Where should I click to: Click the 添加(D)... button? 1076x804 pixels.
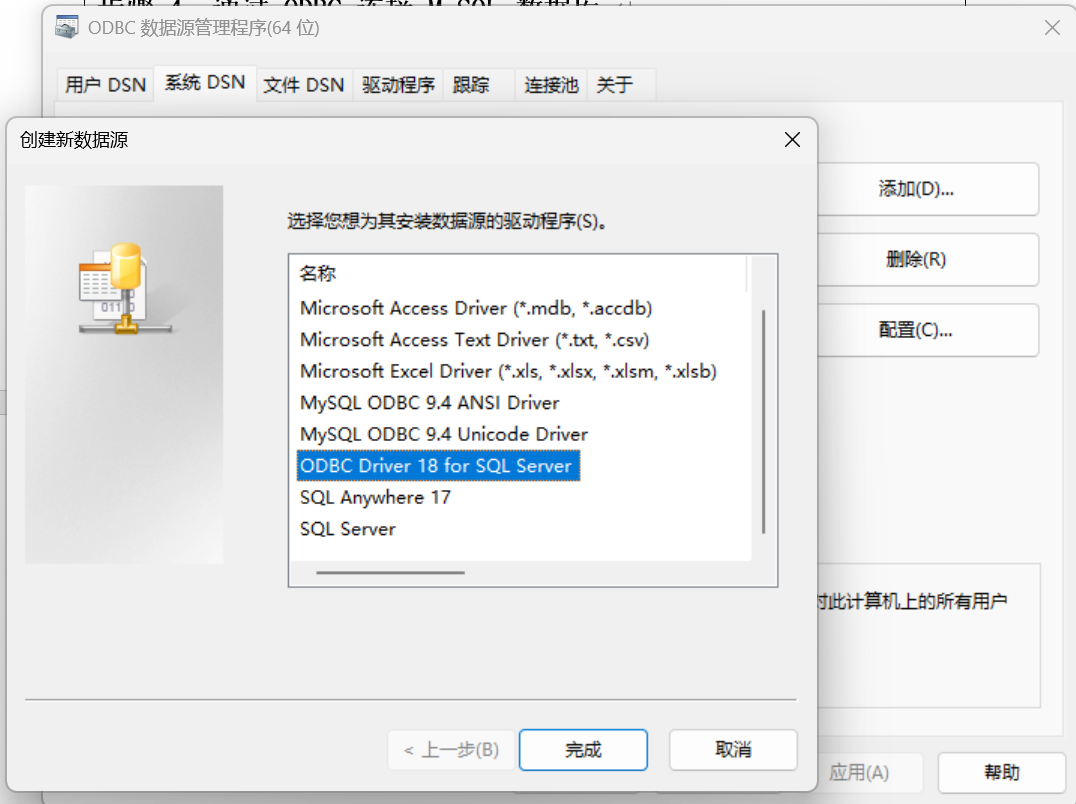click(x=928, y=189)
